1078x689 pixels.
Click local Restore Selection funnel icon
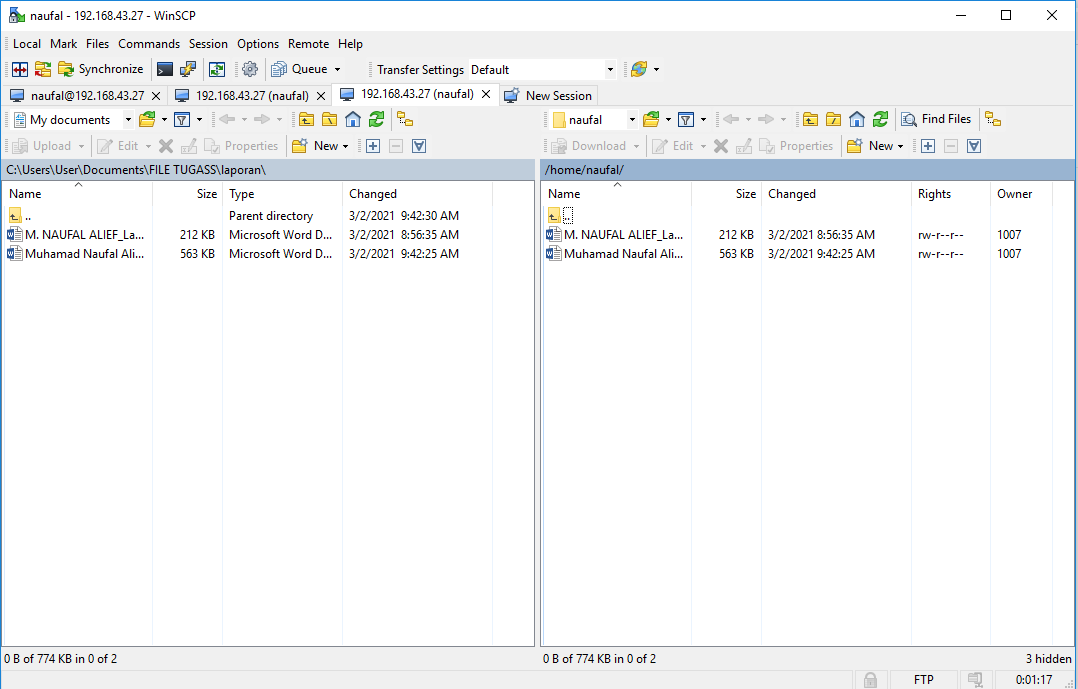pyautogui.click(x=419, y=146)
